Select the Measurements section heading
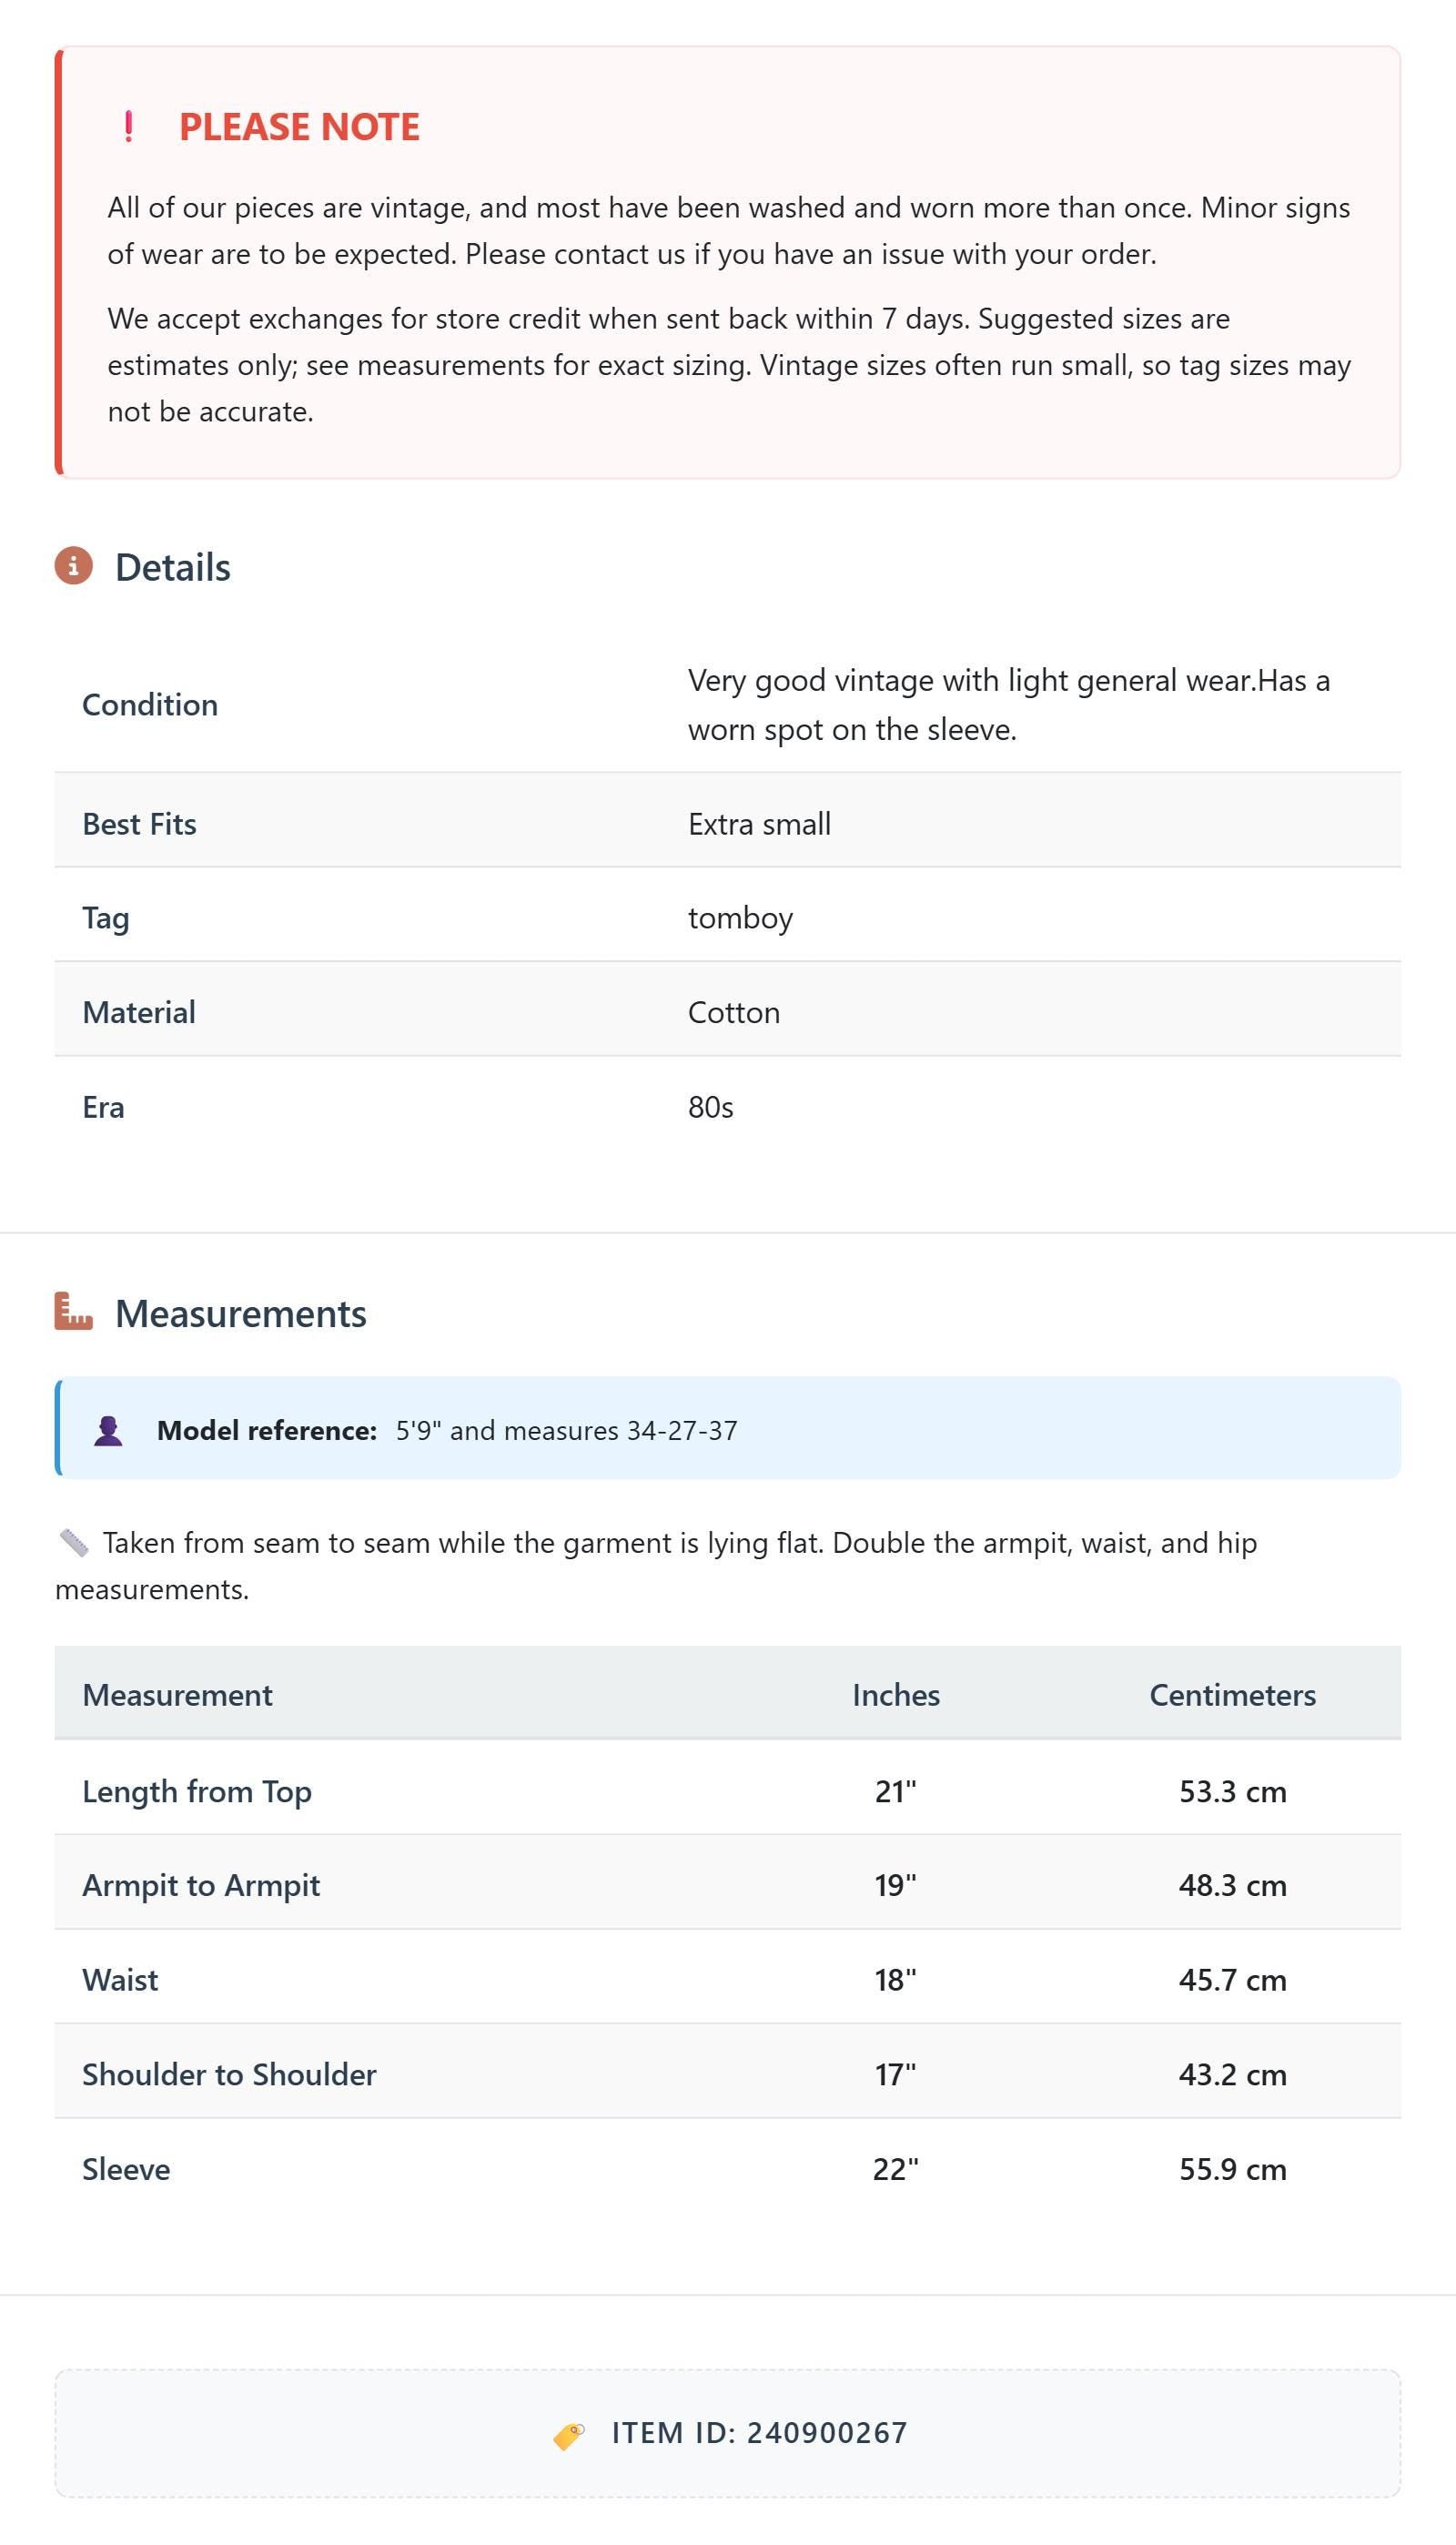Viewport: 1456px width, 2545px height. coord(241,1313)
